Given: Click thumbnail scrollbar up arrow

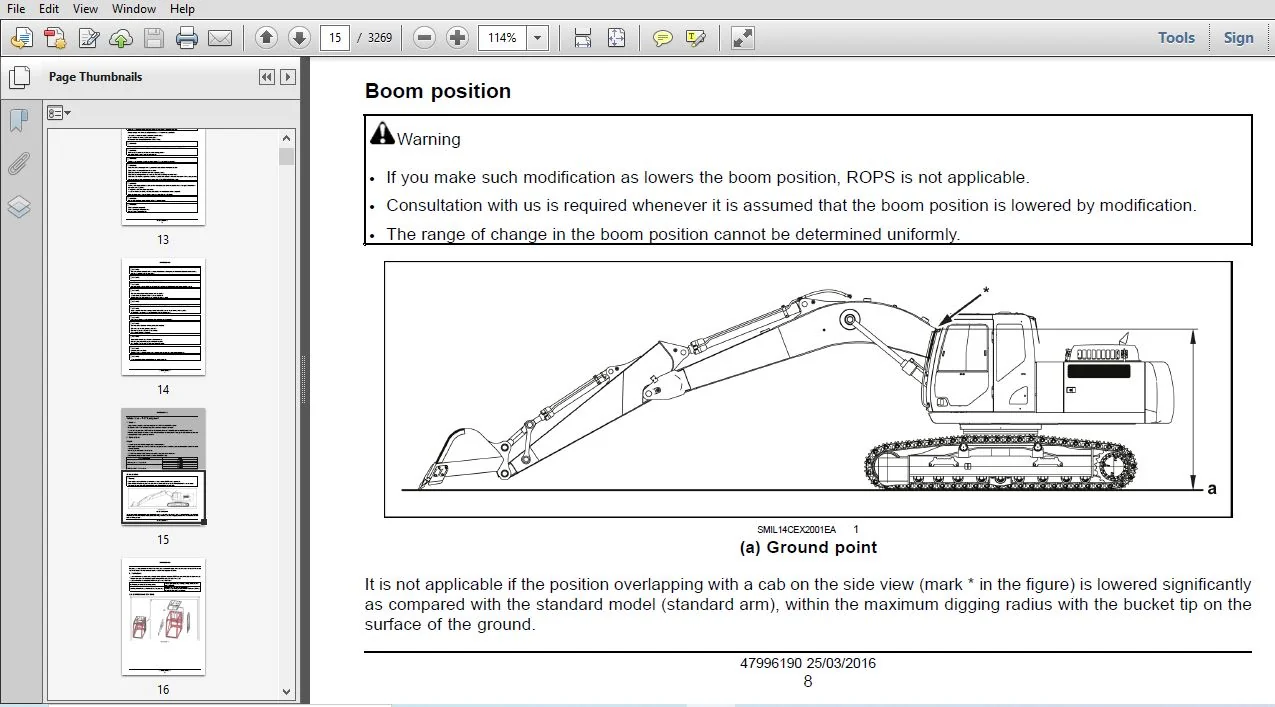Looking at the screenshot, I should [287, 139].
